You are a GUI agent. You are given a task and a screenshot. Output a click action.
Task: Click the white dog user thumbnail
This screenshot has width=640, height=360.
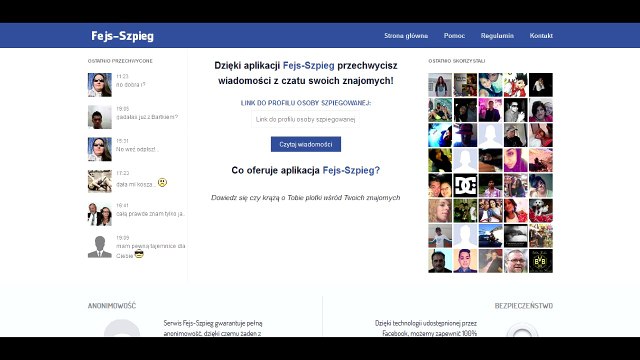541,211
